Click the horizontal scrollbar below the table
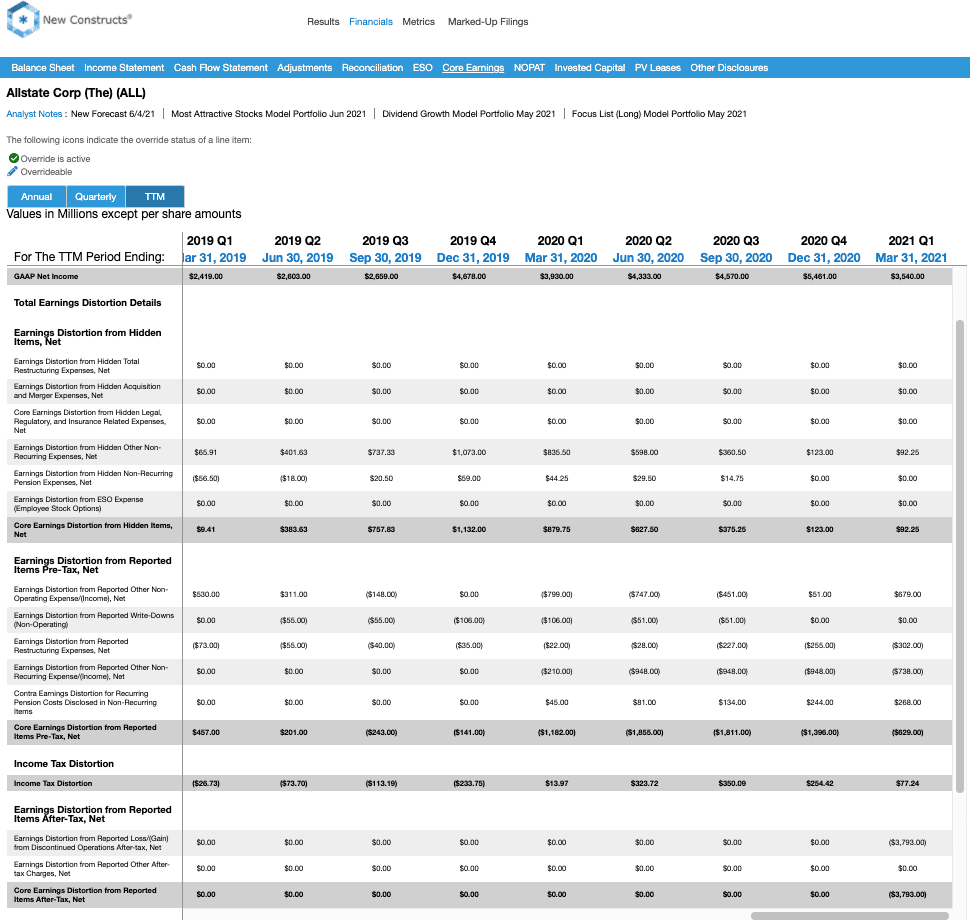The image size is (970, 920). pos(849,916)
